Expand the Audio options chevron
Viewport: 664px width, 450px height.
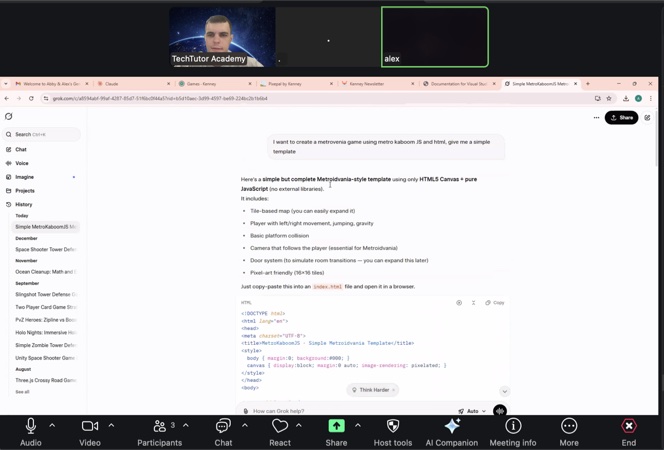52,425
